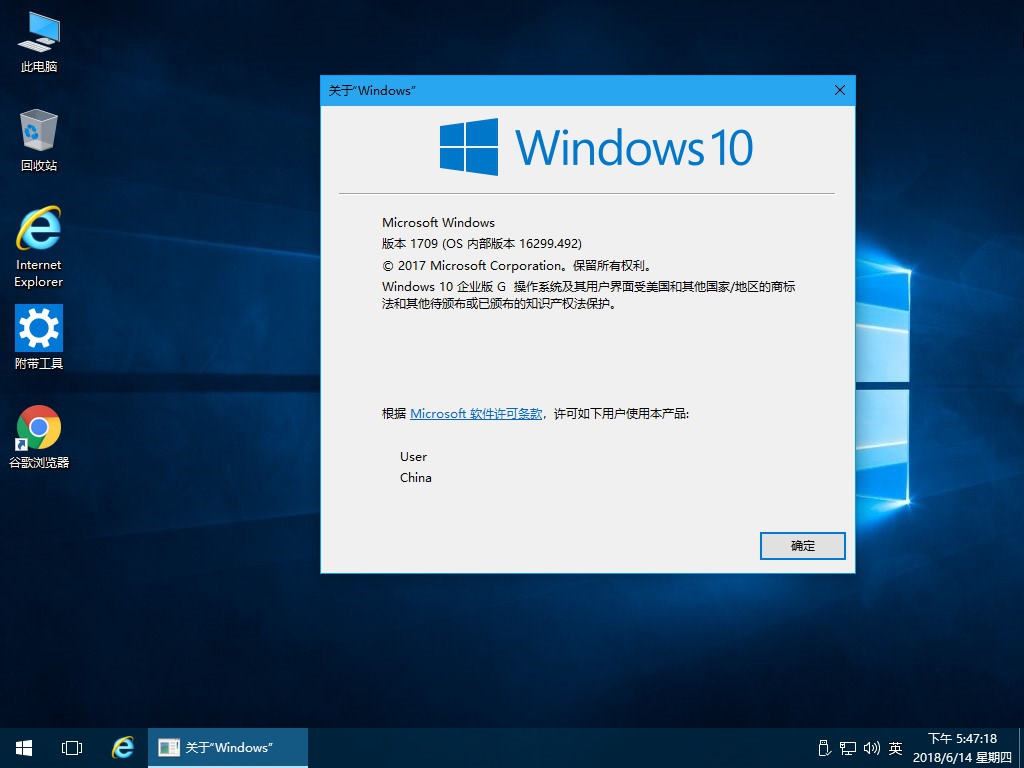
Task: Select the Internet Explorer desktop icon
Action: coord(39,247)
